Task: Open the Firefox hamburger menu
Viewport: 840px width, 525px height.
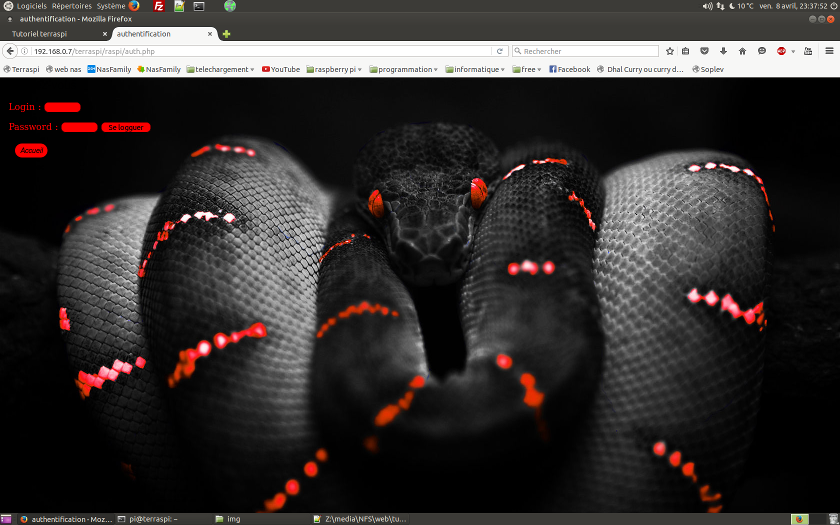Action: click(829, 51)
